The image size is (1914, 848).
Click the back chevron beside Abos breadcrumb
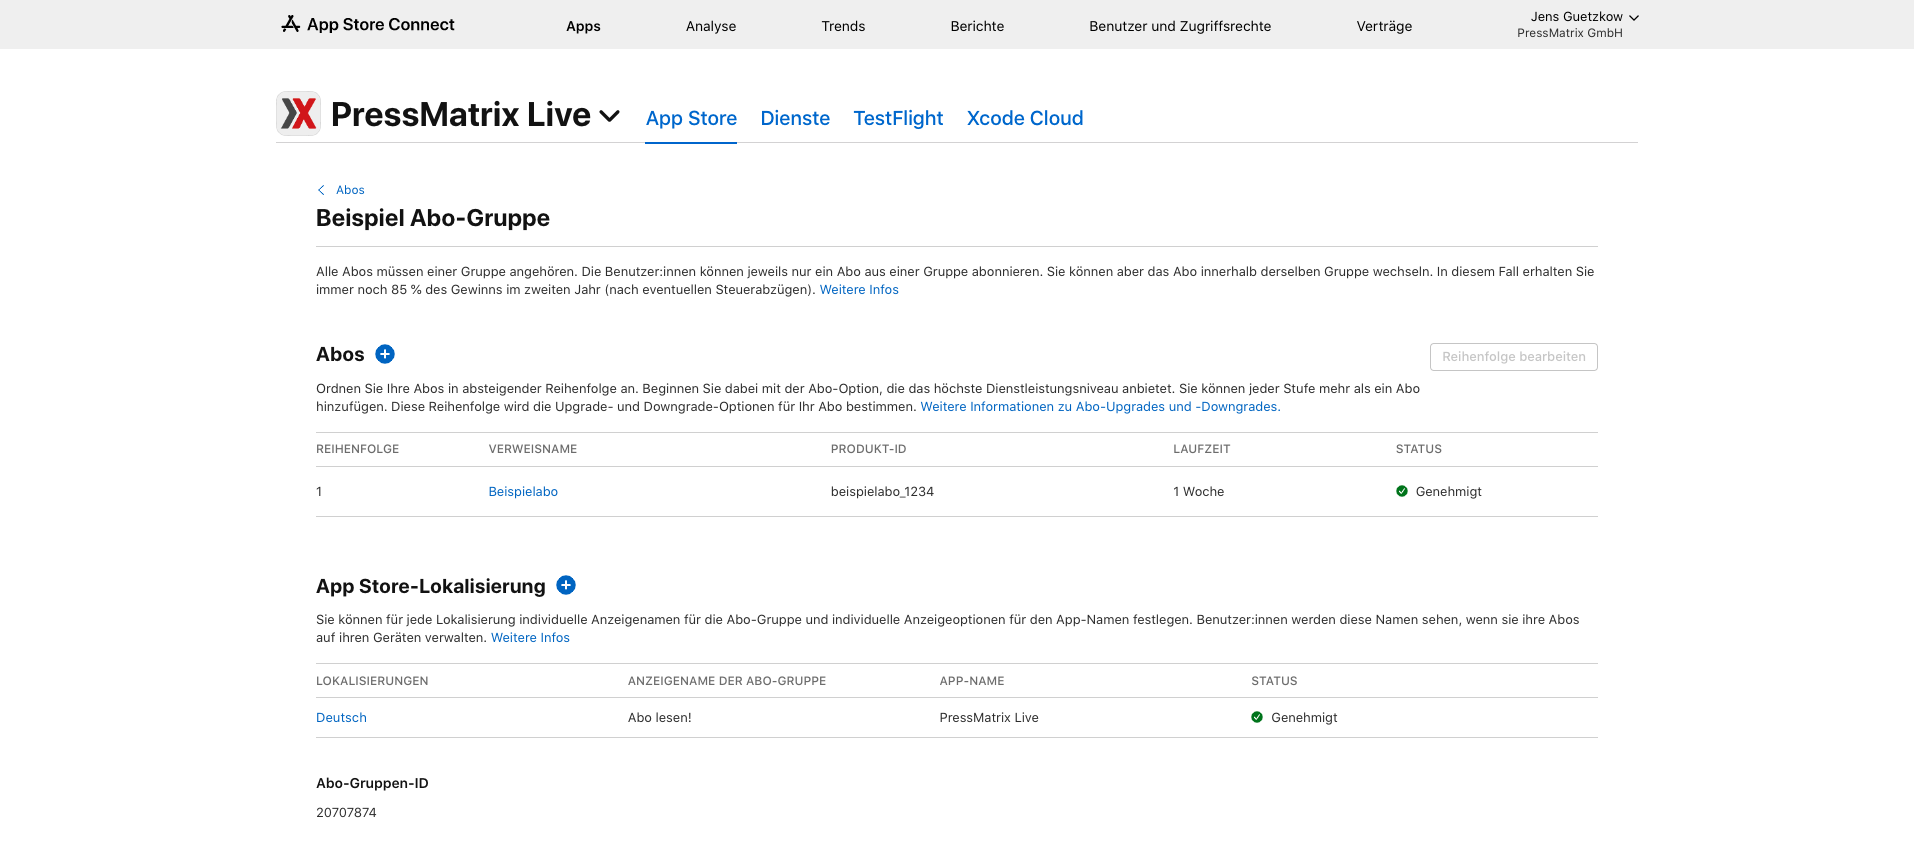[x=321, y=190]
